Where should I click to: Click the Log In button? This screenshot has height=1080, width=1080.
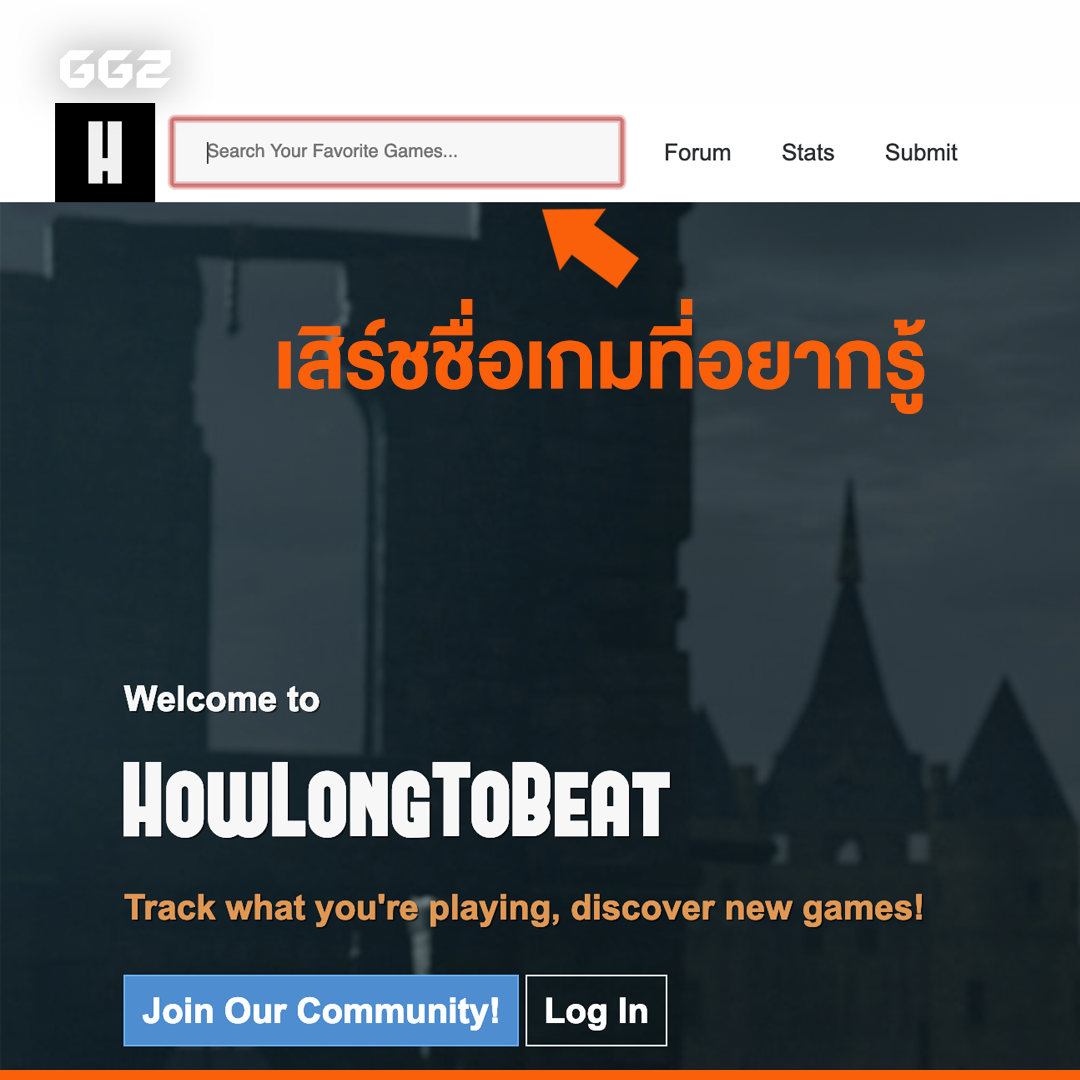pyautogui.click(x=596, y=1010)
